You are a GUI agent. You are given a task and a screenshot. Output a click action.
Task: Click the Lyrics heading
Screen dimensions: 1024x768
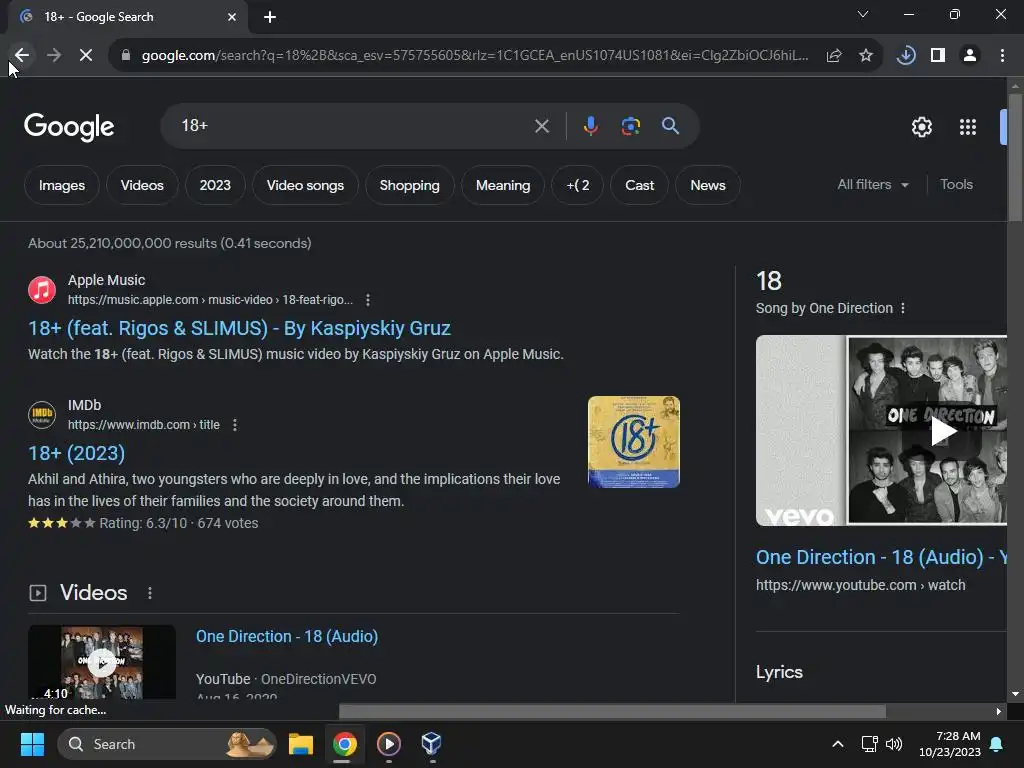click(779, 672)
